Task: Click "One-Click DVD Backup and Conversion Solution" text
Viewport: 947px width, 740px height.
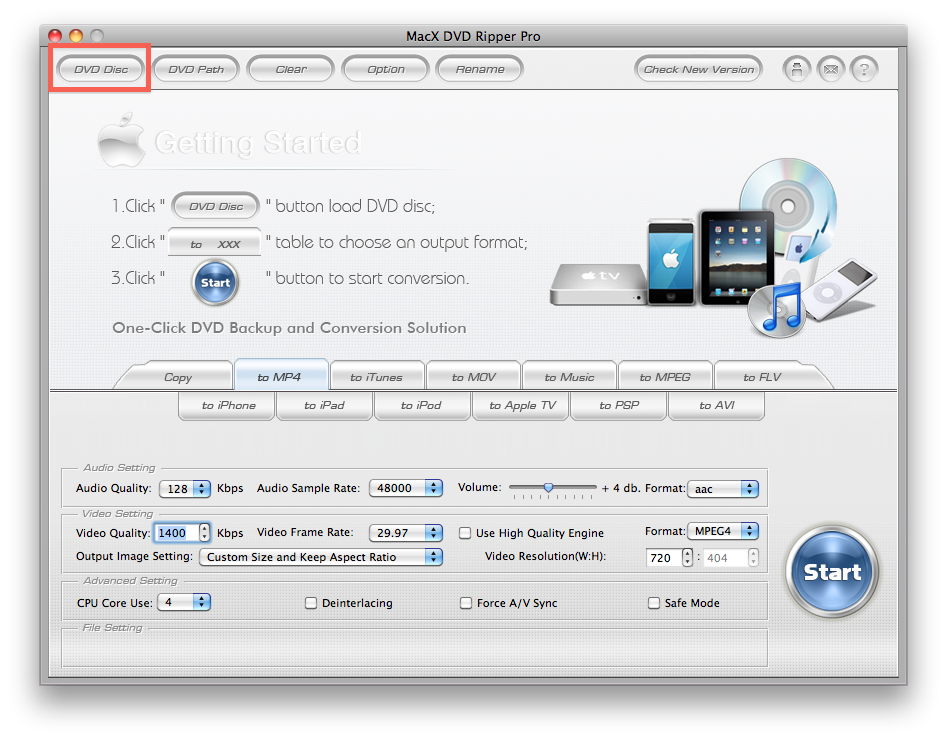Action: pos(289,327)
